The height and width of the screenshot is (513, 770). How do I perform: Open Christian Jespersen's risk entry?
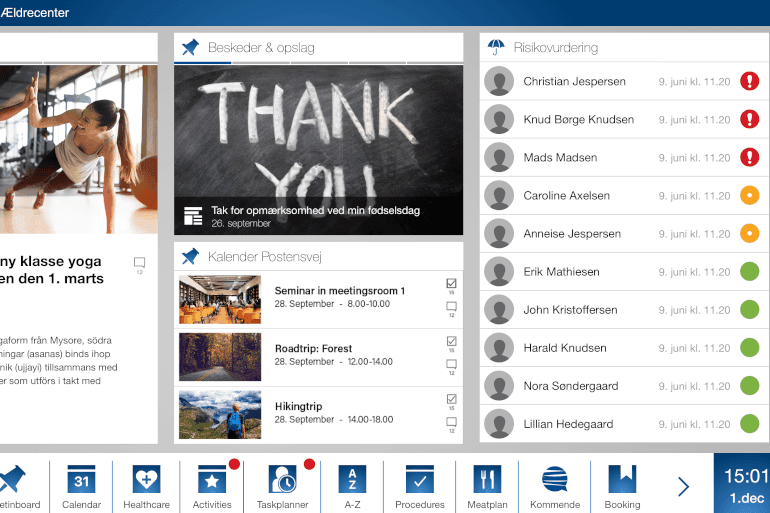pos(574,82)
